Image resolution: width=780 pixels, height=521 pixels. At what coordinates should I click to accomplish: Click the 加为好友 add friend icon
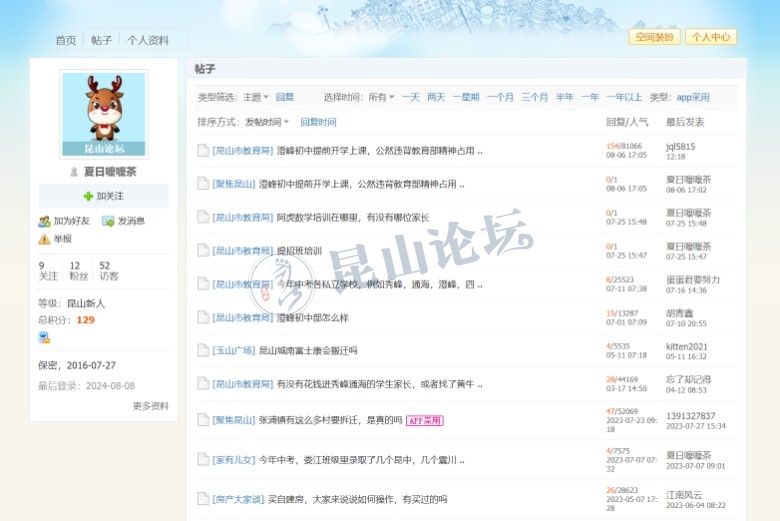(x=44, y=221)
